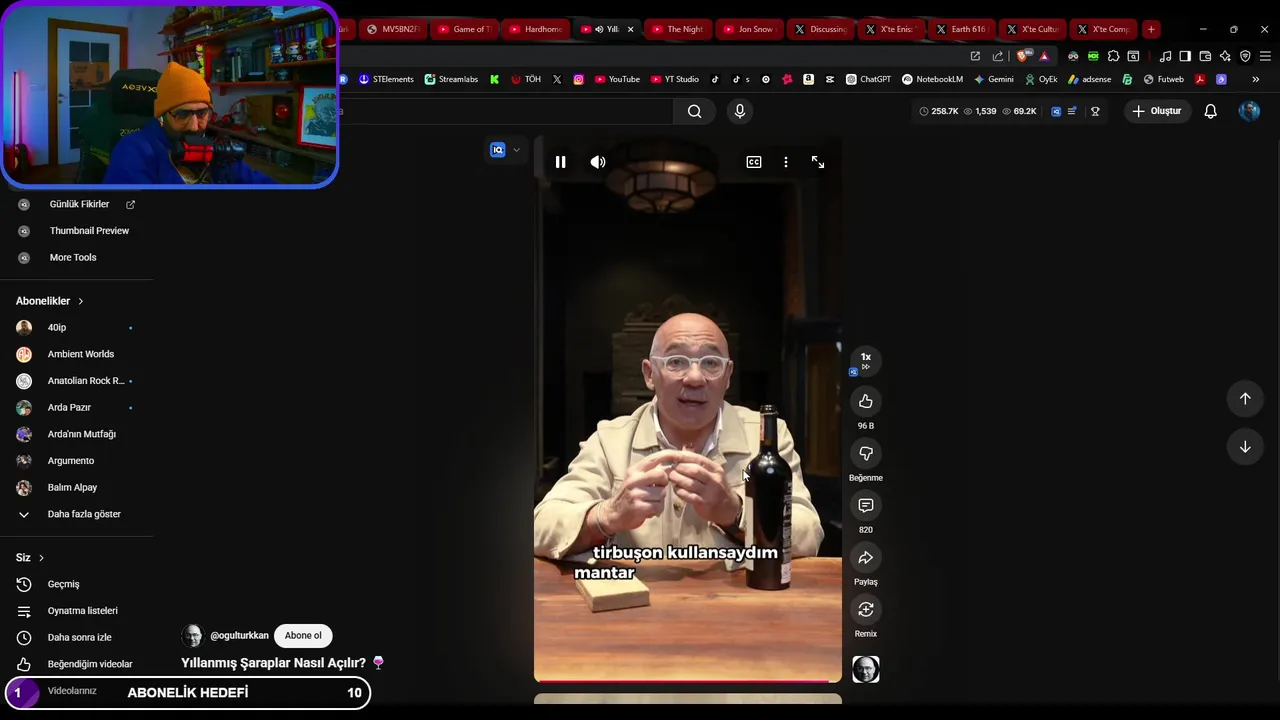Seek on the red video progress bar
This screenshot has height=720, width=1280.
tap(688, 681)
